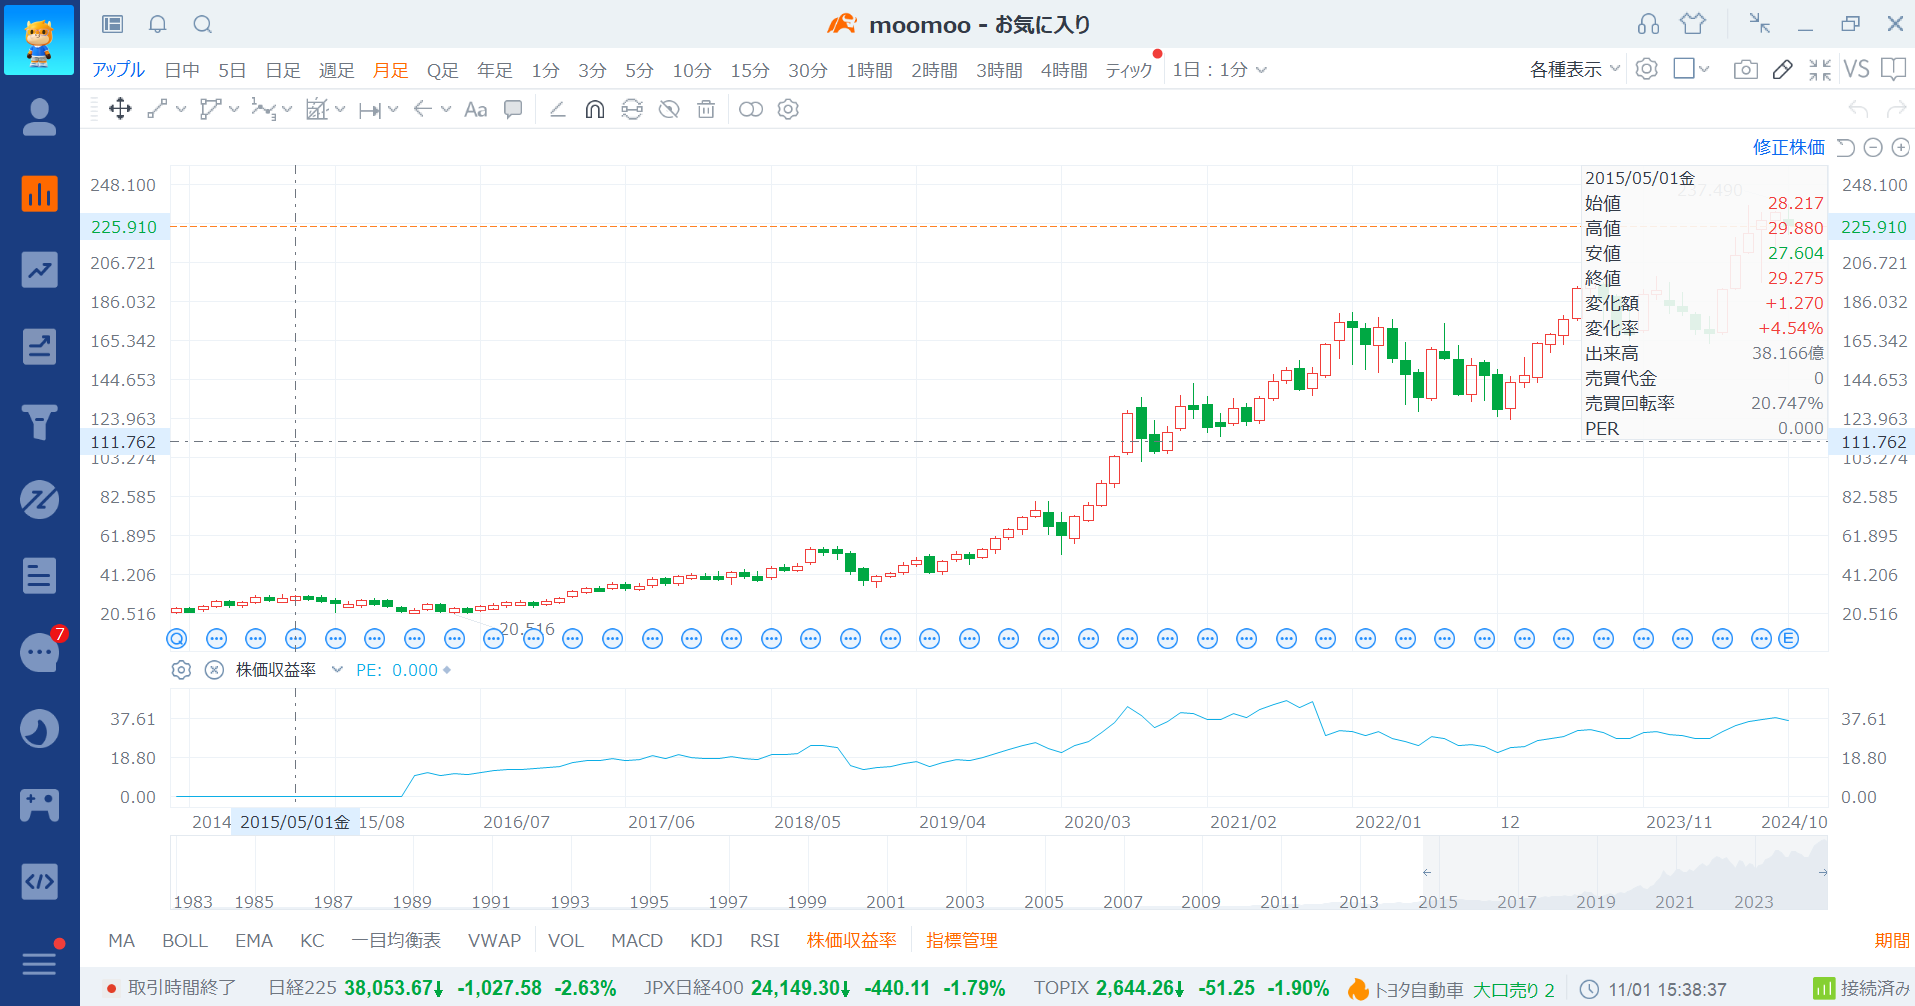This screenshot has width=1915, height=1006.
Task: Click the magnet snap drawing tool
Action: tap(595, 110)
